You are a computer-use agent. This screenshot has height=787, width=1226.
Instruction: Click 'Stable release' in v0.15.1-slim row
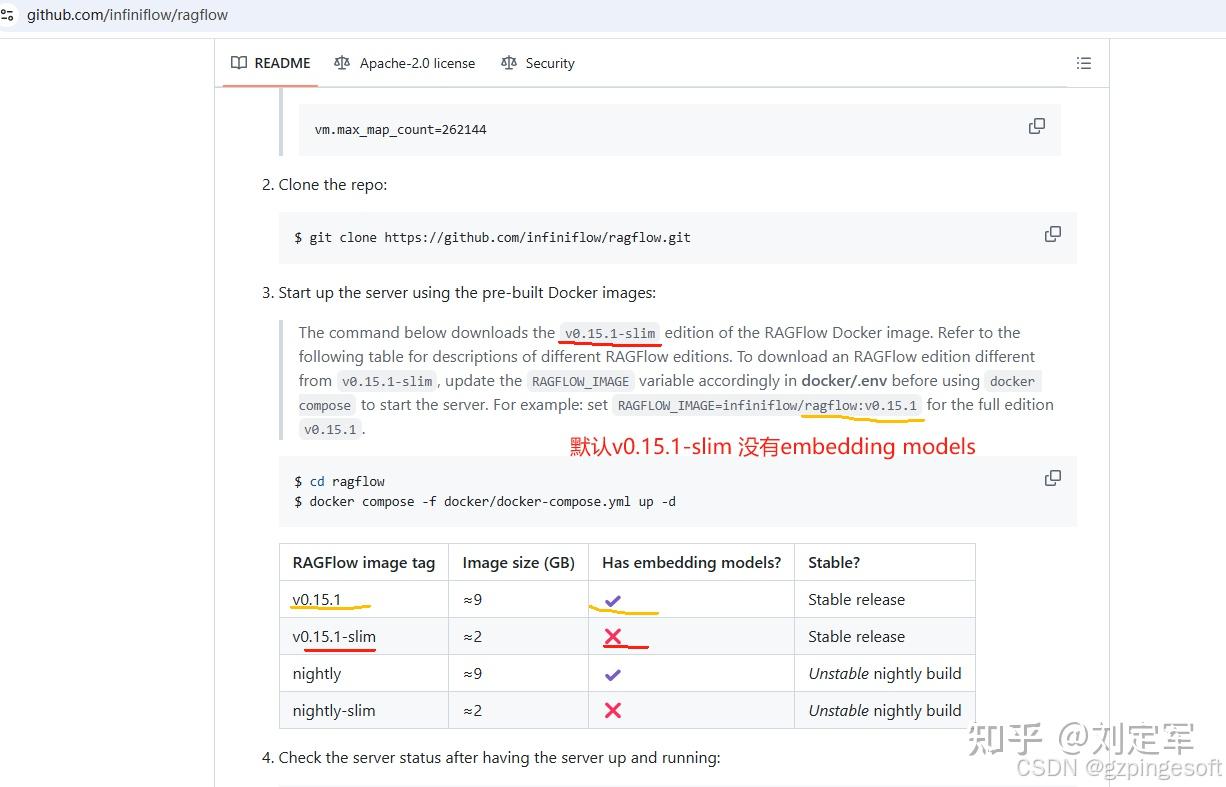point(856,637)
